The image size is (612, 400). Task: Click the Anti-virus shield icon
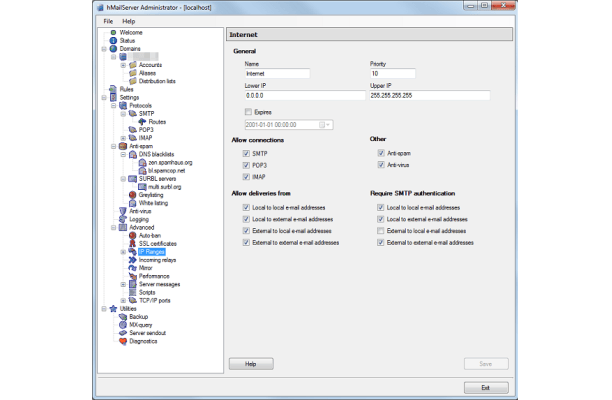pos(123,211)
